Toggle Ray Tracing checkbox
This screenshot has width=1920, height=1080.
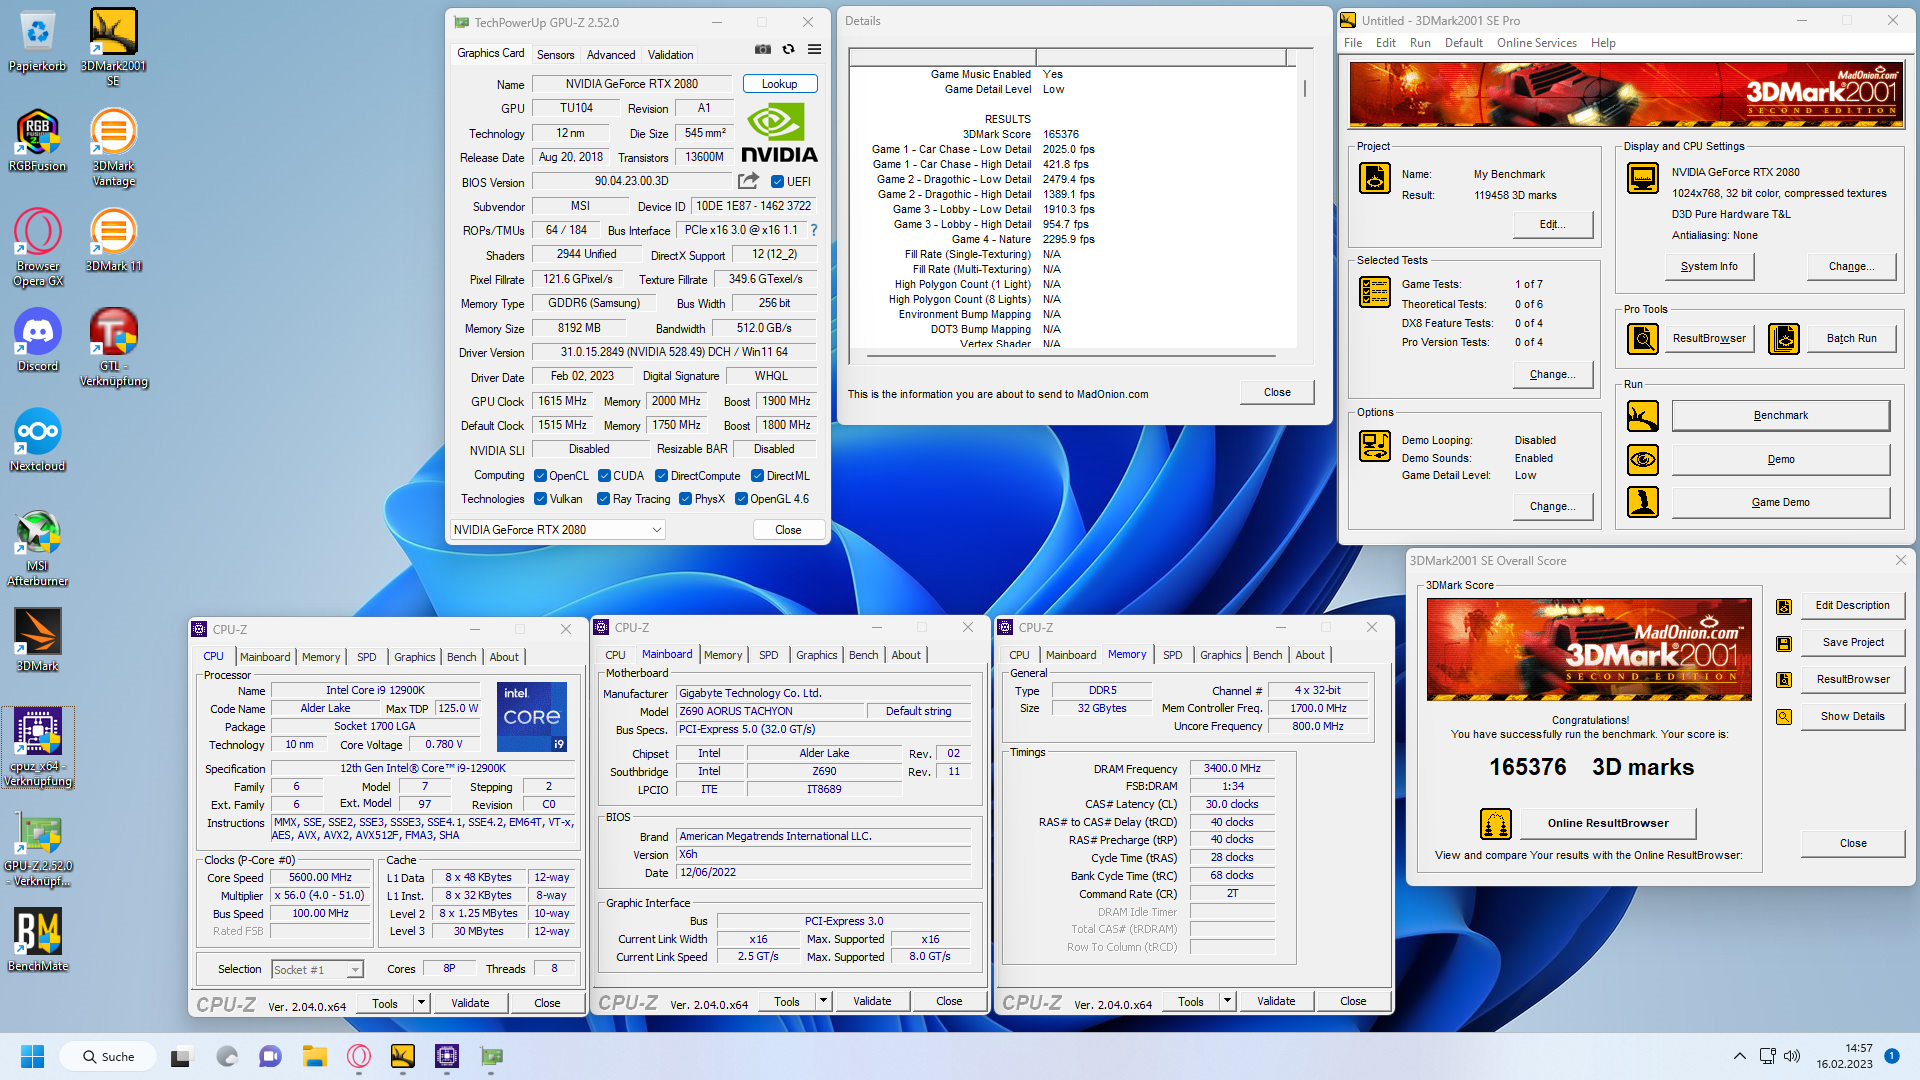click(603, 499)
